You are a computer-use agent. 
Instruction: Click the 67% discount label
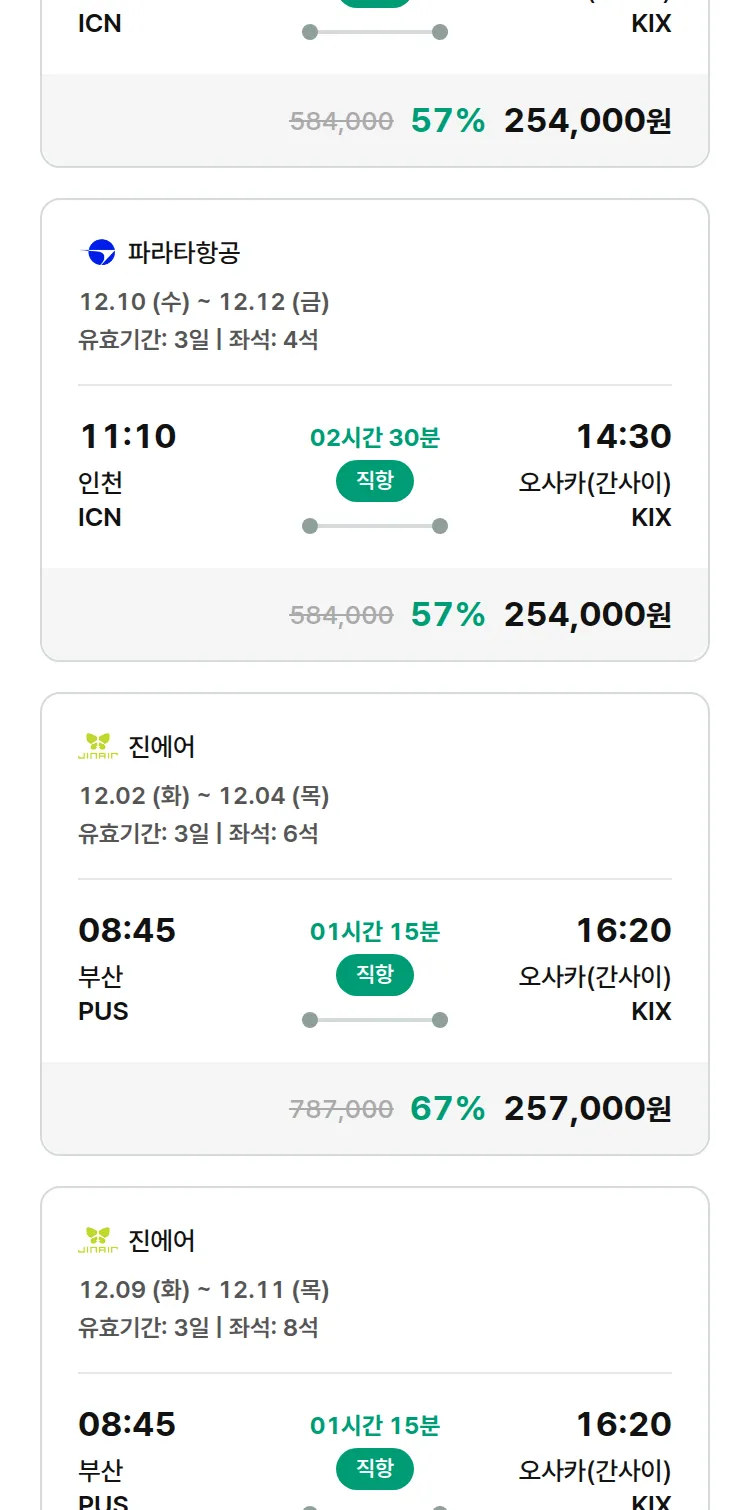[x=447, y=1108]
